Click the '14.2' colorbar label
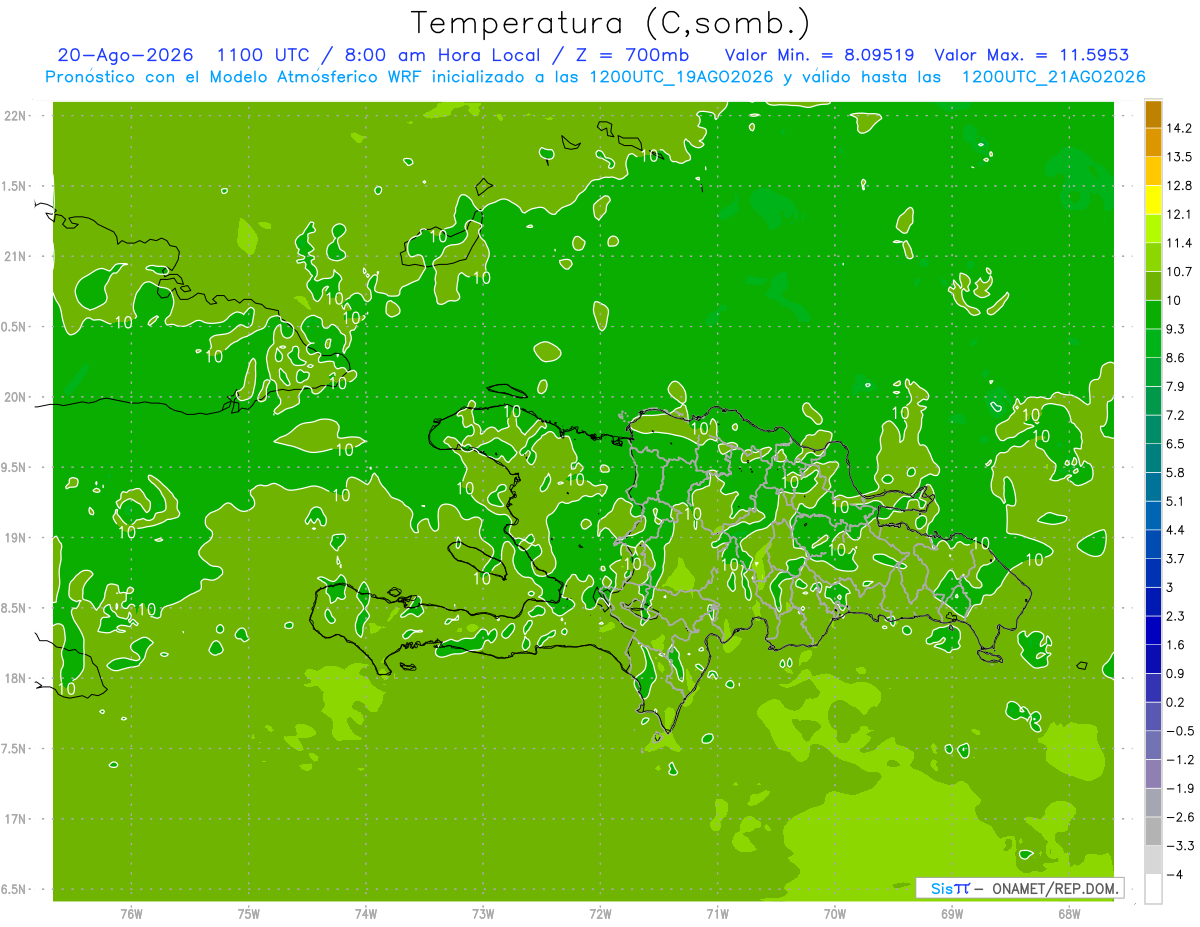 (x=1179, y=128)
